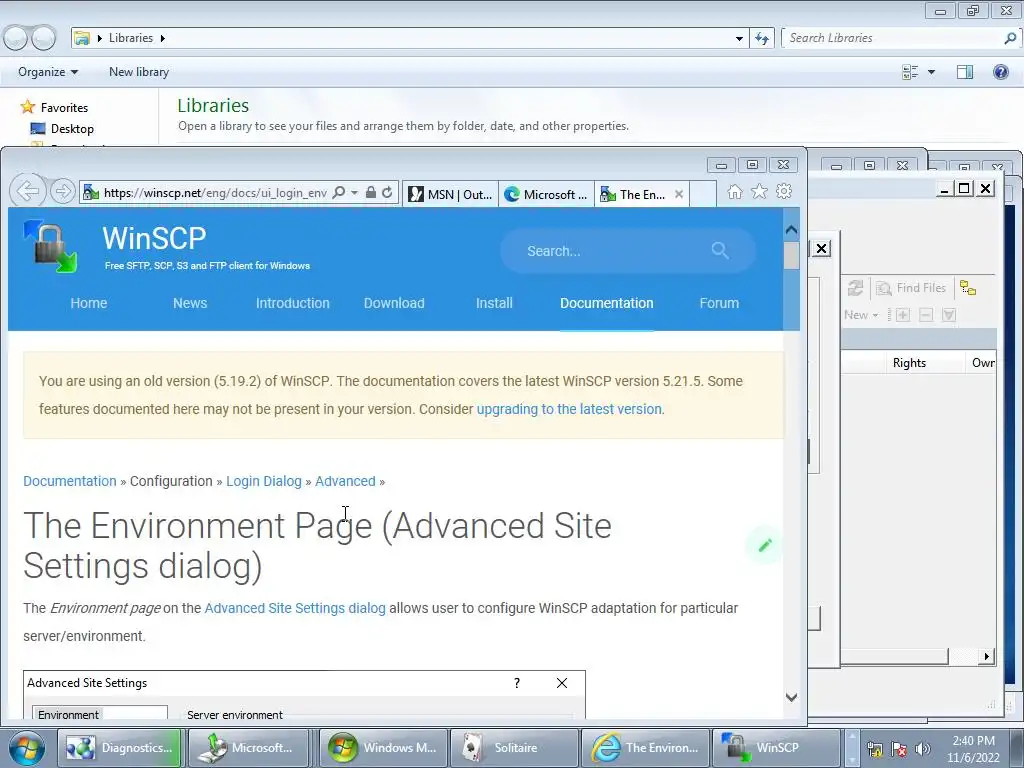Click the Documentation breadcrumb link
The image size is (1024, 768).
point(70,481)
